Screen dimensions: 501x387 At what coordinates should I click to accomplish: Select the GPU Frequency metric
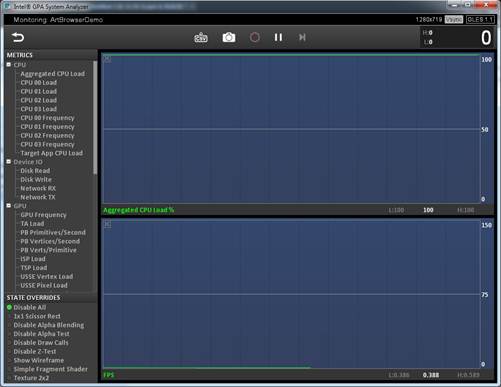(x=43, y=215)
